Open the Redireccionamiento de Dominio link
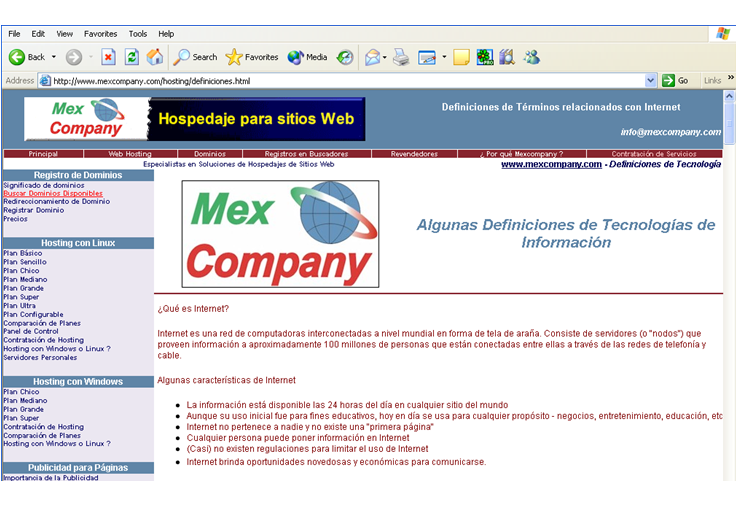The image size is (736, 508). 57,201
